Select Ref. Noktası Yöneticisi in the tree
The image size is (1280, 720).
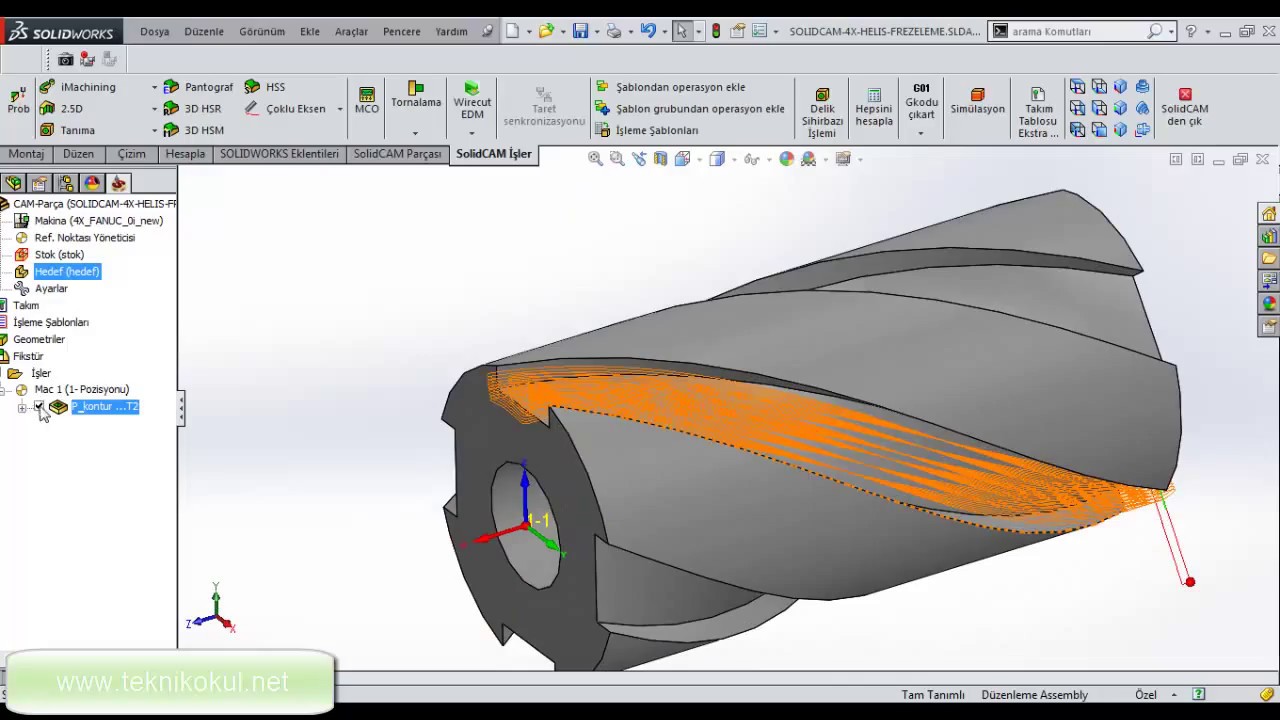[x=84, y=238]
